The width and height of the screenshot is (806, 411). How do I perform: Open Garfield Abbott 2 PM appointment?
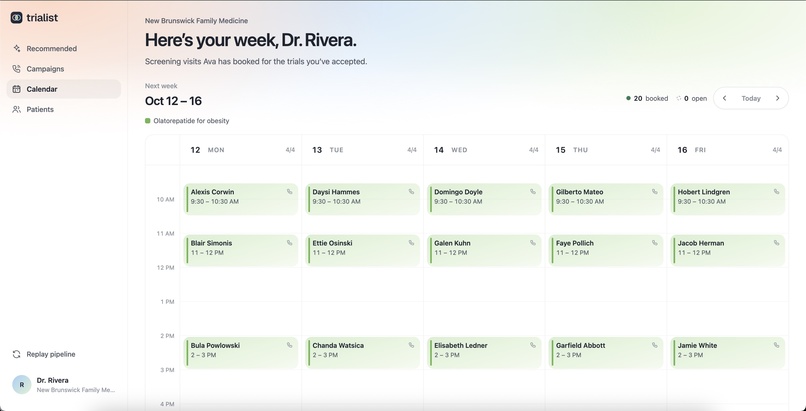coord(606,352)
